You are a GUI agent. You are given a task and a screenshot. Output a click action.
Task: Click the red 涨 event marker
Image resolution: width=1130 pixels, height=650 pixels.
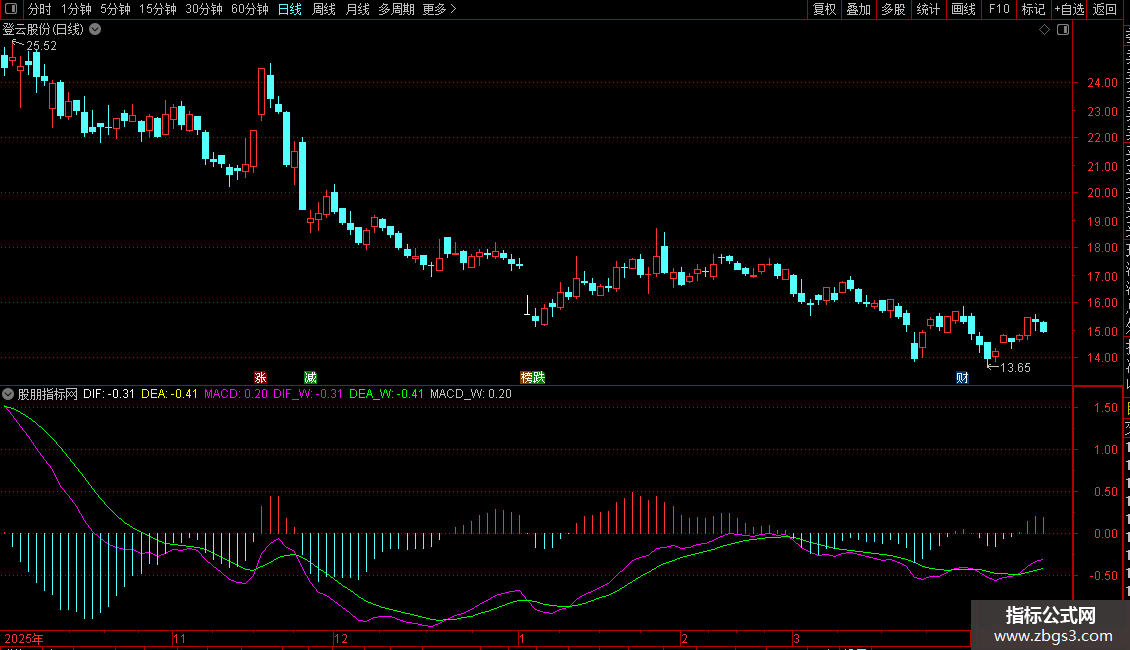click(x=260, y=378)
